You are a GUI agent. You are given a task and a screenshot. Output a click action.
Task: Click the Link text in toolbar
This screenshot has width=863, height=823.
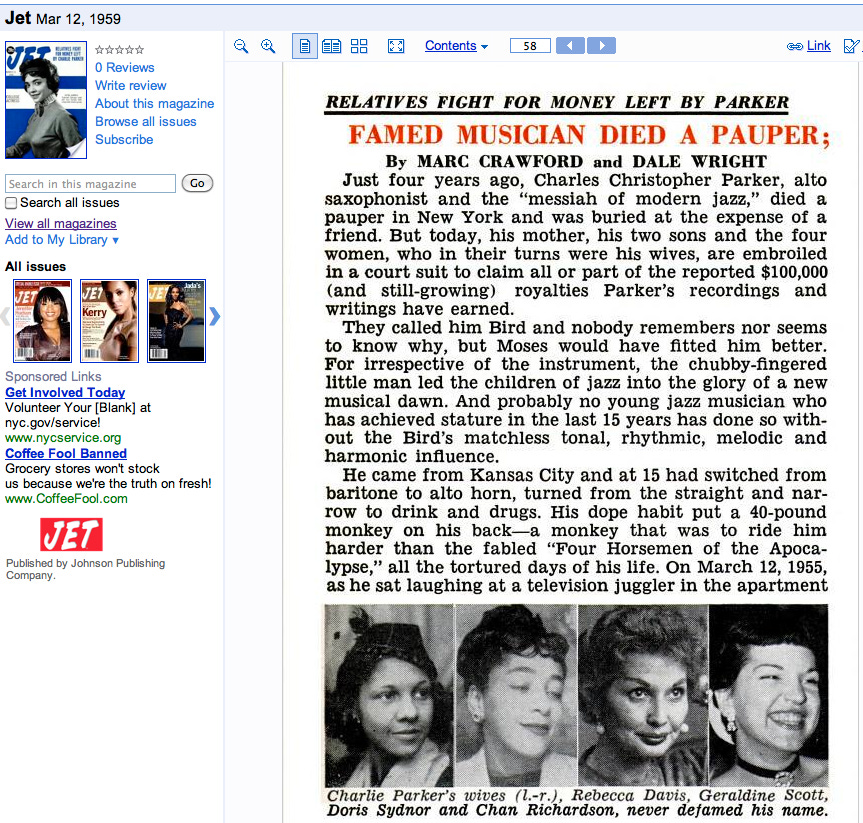pos(818,46)
